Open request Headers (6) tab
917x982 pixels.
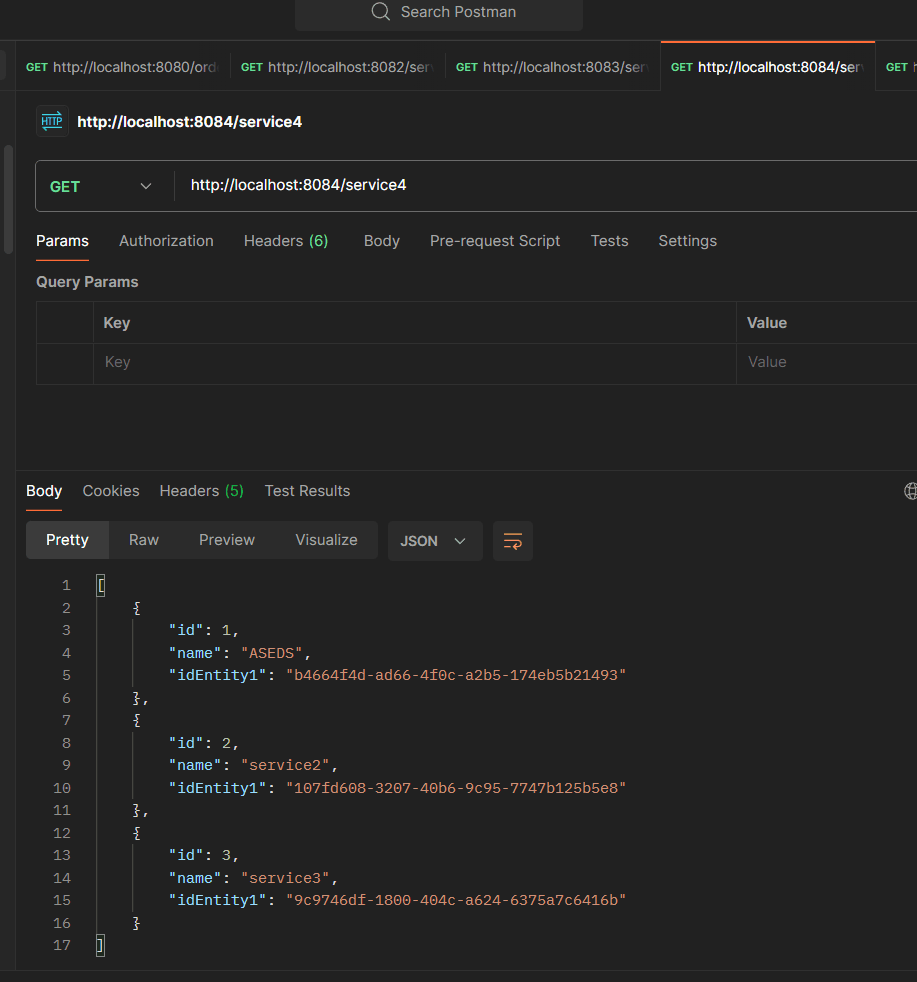[286, 241]
